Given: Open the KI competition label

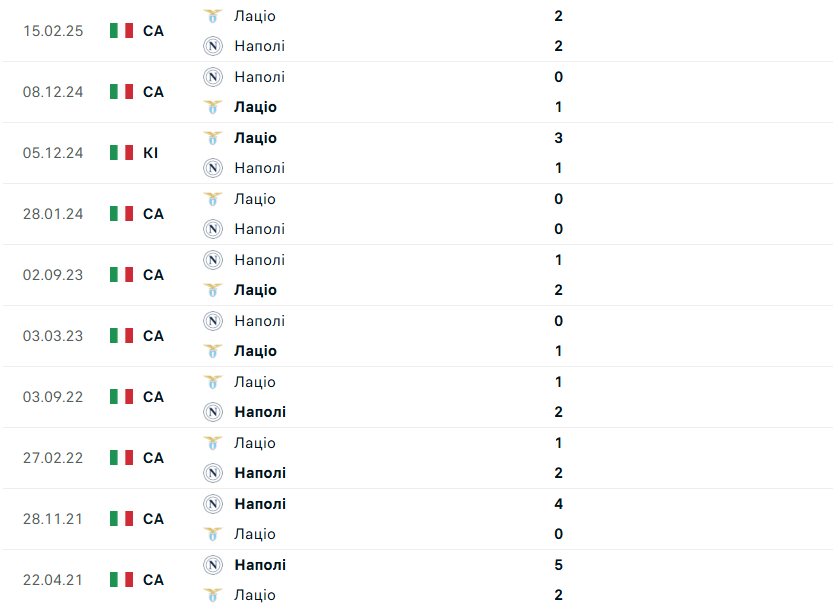Looking at the screenshot, I should click(x=151, y=153).
